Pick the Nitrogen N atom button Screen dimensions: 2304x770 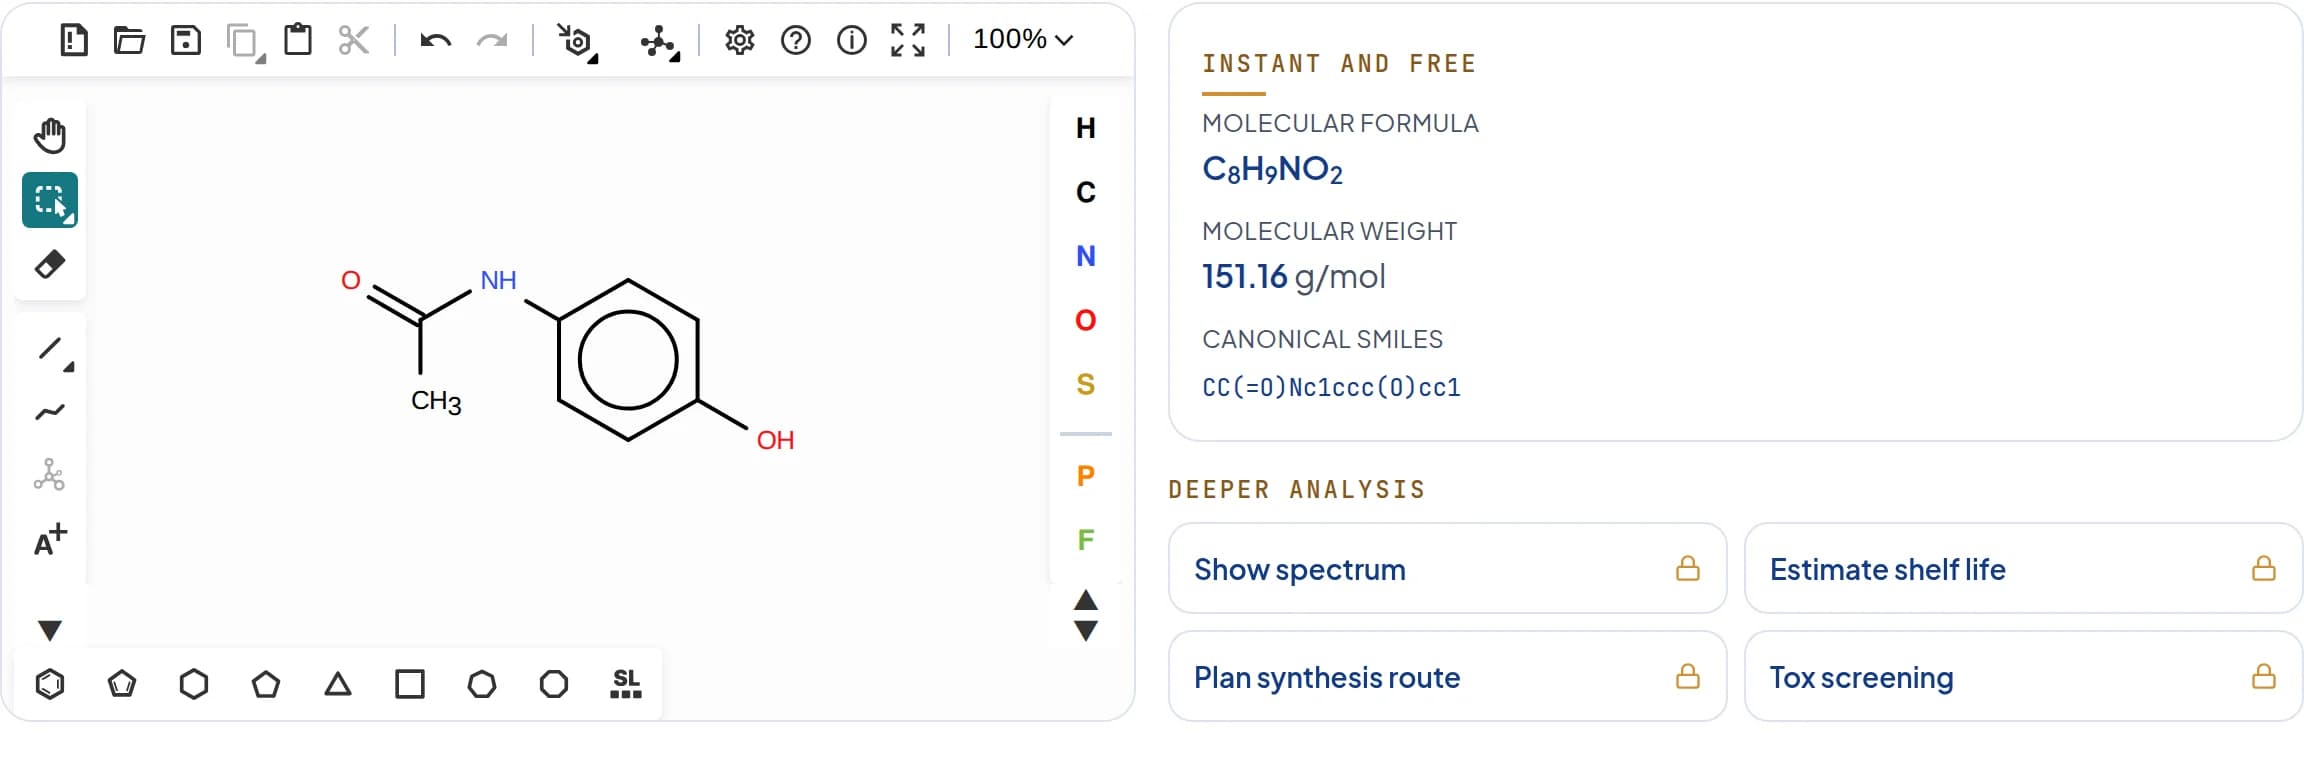pyautogui.click(x=1086, y=256)
